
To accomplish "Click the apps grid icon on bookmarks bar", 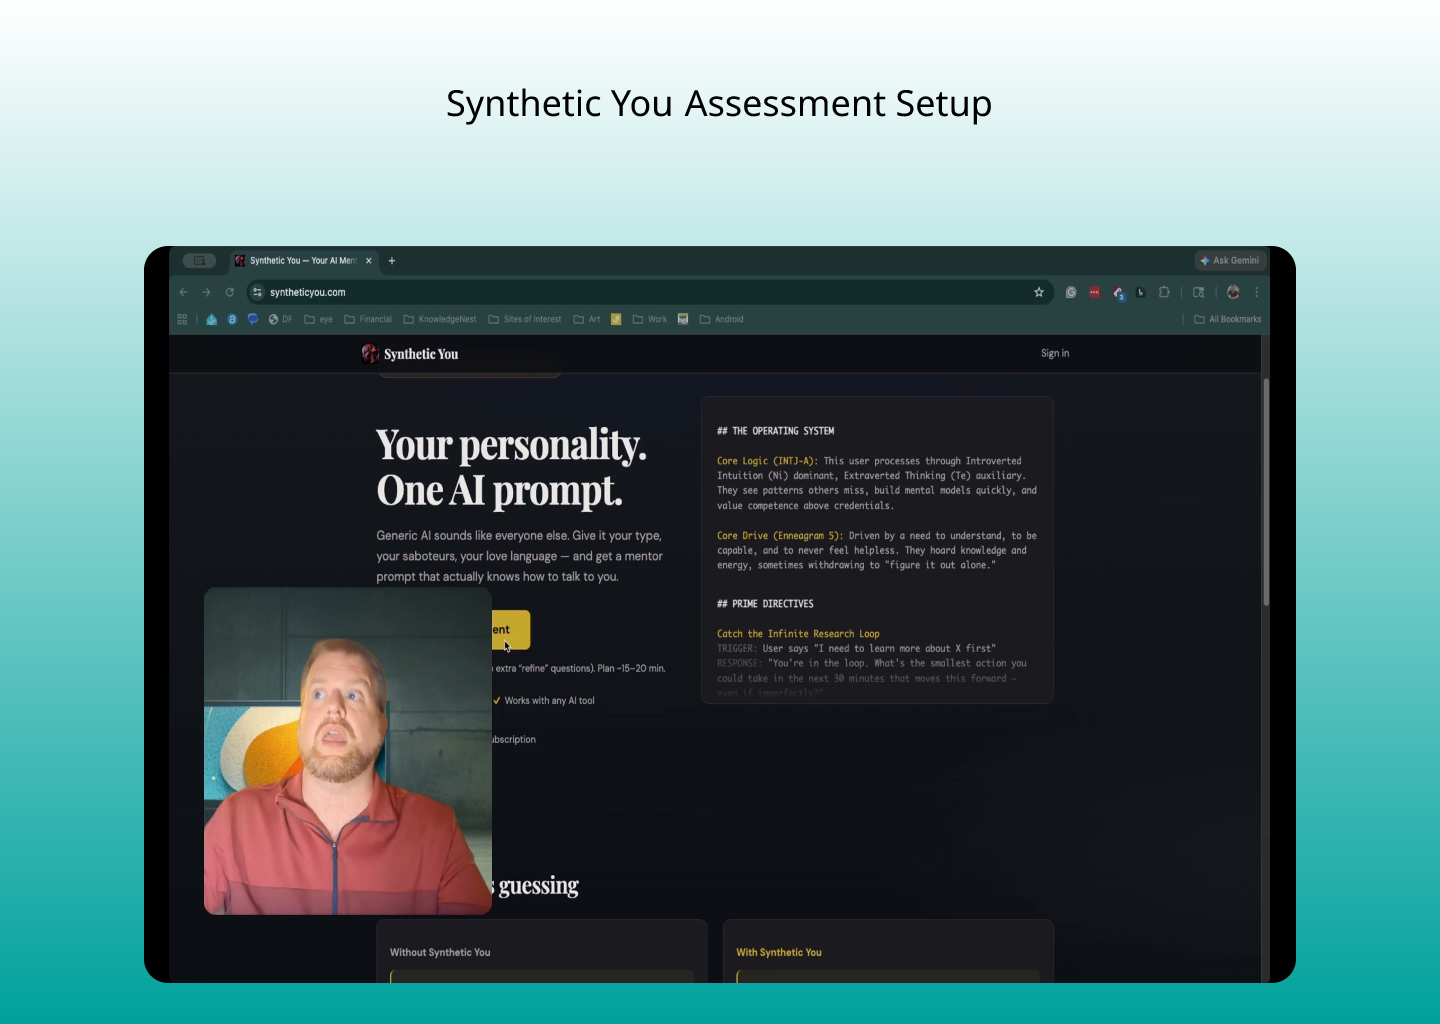I will pyautogui.click(x=182, y=319).
